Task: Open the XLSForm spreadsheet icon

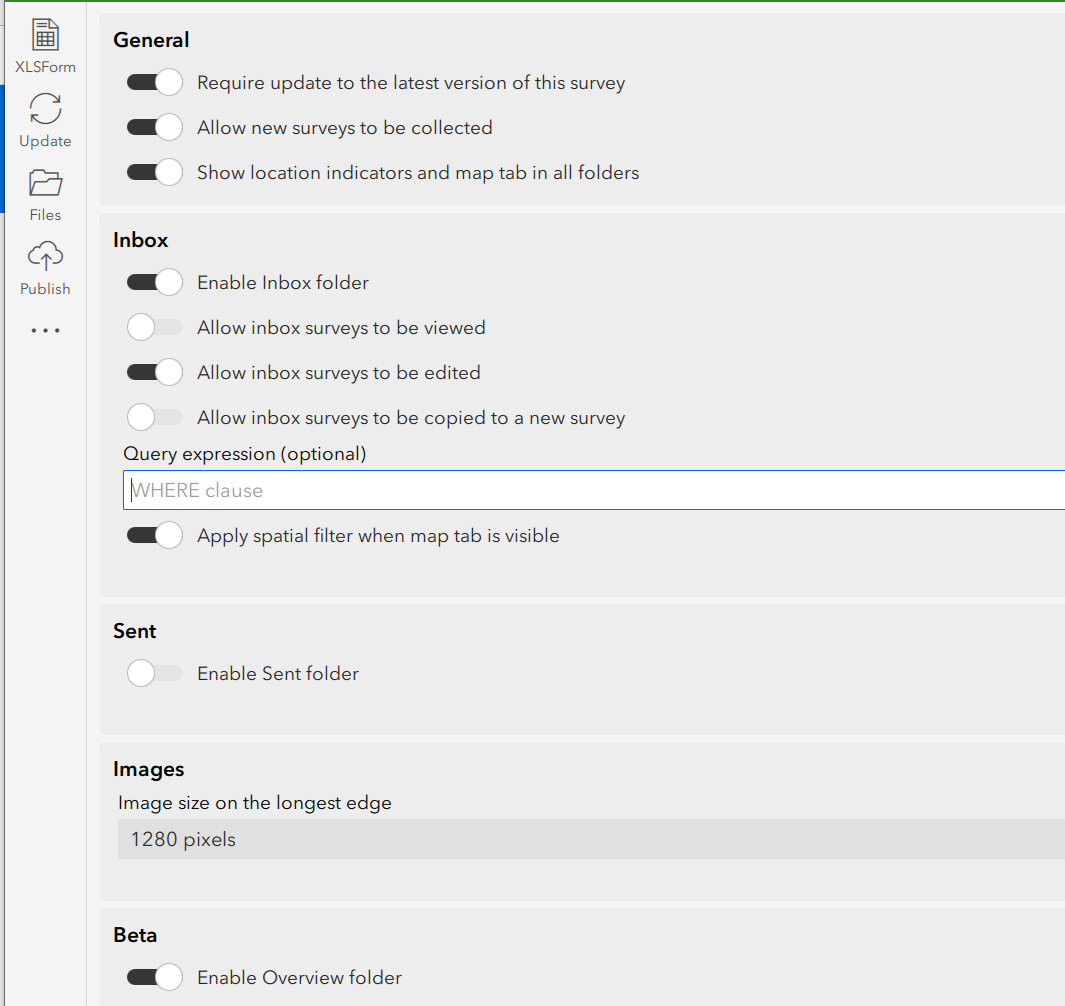Action: (45, 35)
